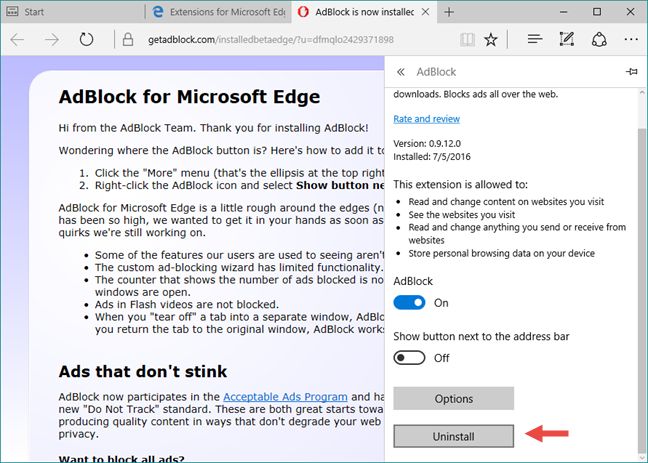Click 'Ads in Flash videos are not blocked.'

point(187,305)
